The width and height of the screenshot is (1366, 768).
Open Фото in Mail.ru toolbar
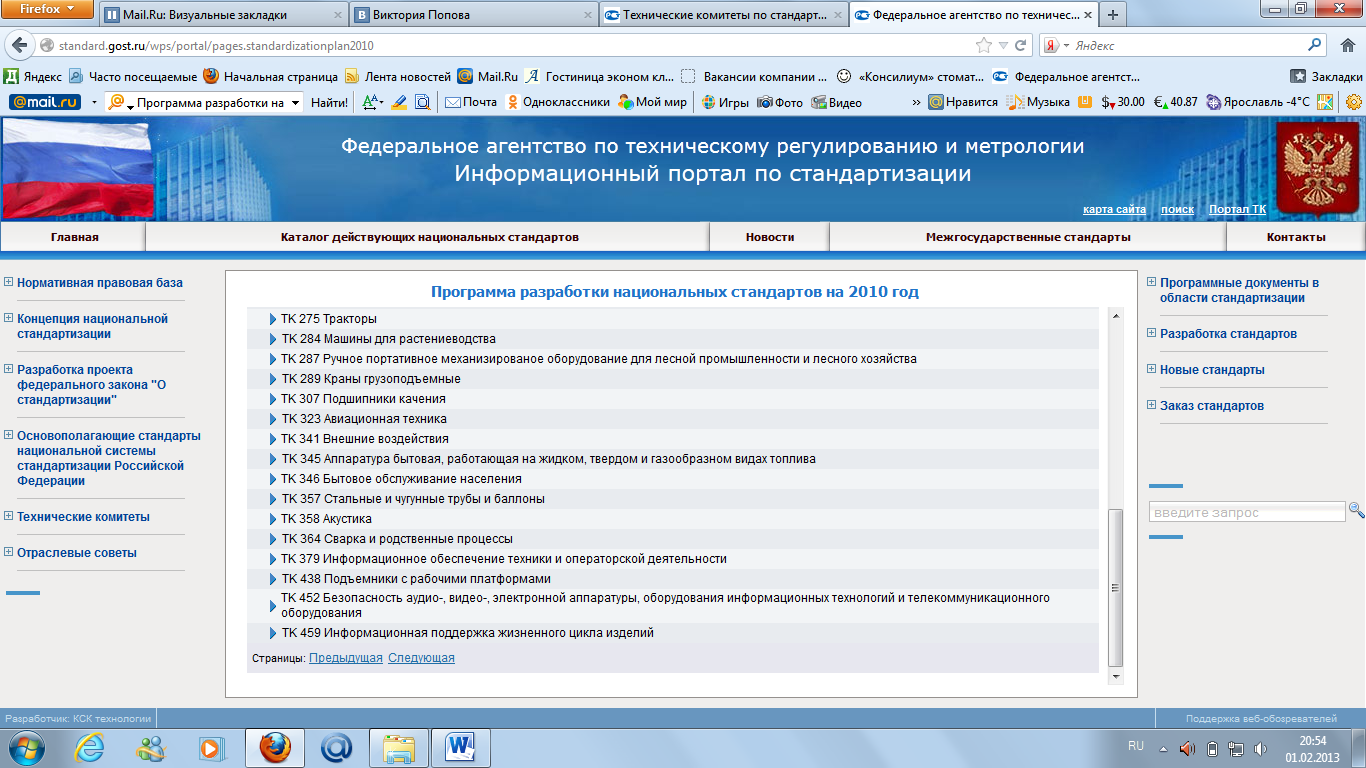click(780, 102)
